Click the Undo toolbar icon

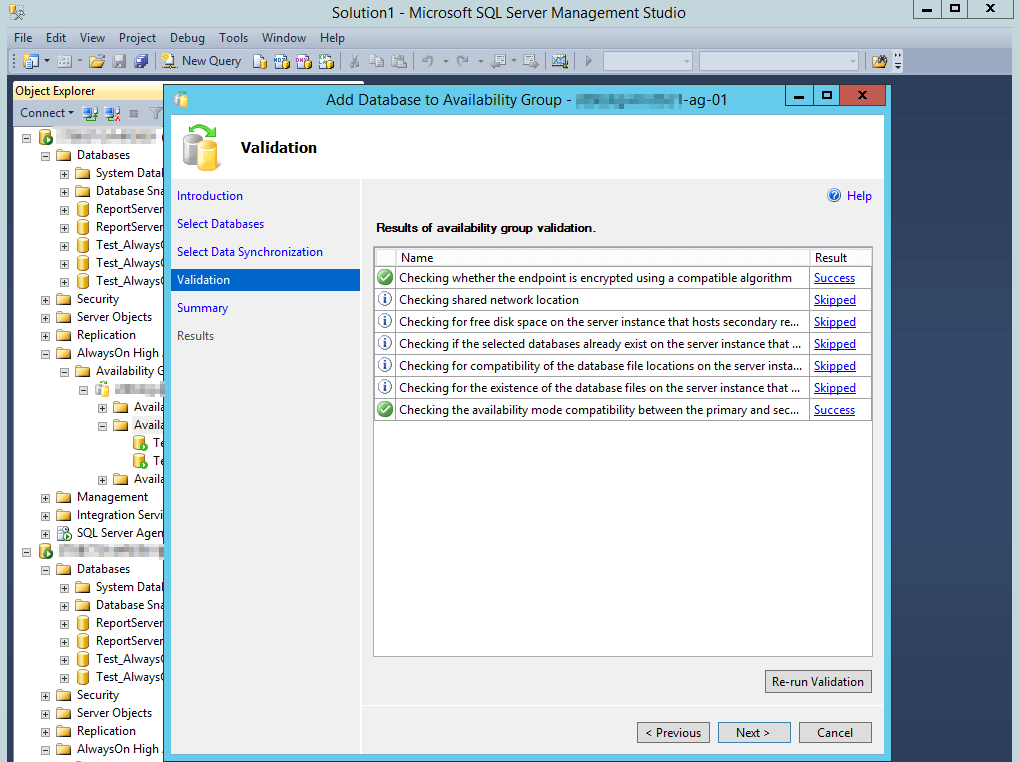coord(428,61)
